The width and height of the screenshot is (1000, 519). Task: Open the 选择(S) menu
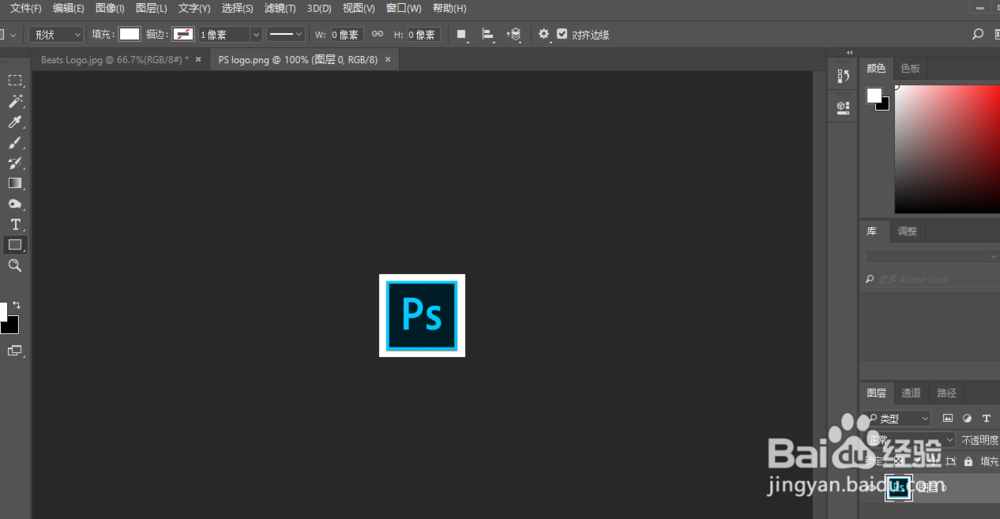click(x=237, y=8)
